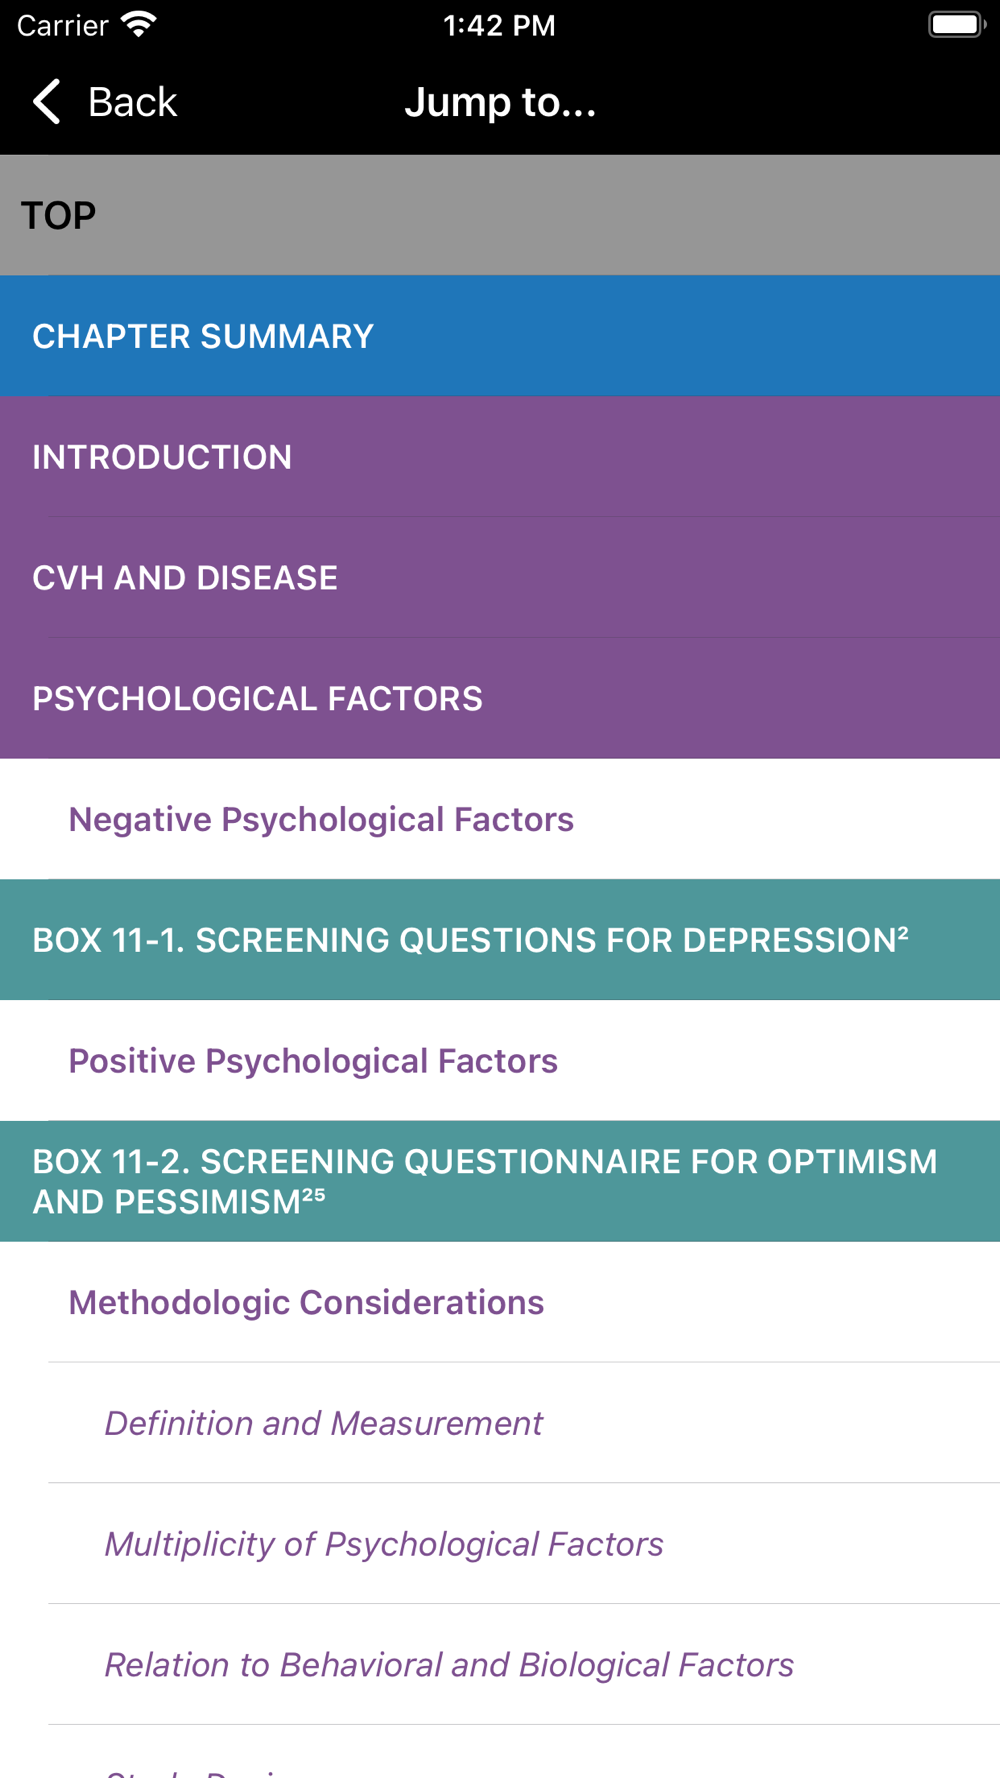Jump to INTRODUCTION section
The image size is (1000, 1778).
500,457
